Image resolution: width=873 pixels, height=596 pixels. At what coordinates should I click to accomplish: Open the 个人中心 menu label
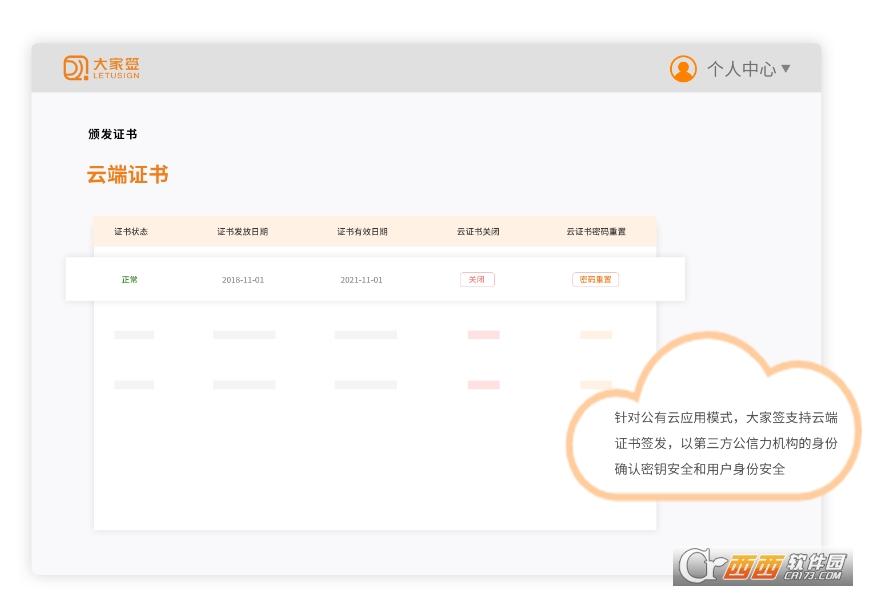[741, 69]
